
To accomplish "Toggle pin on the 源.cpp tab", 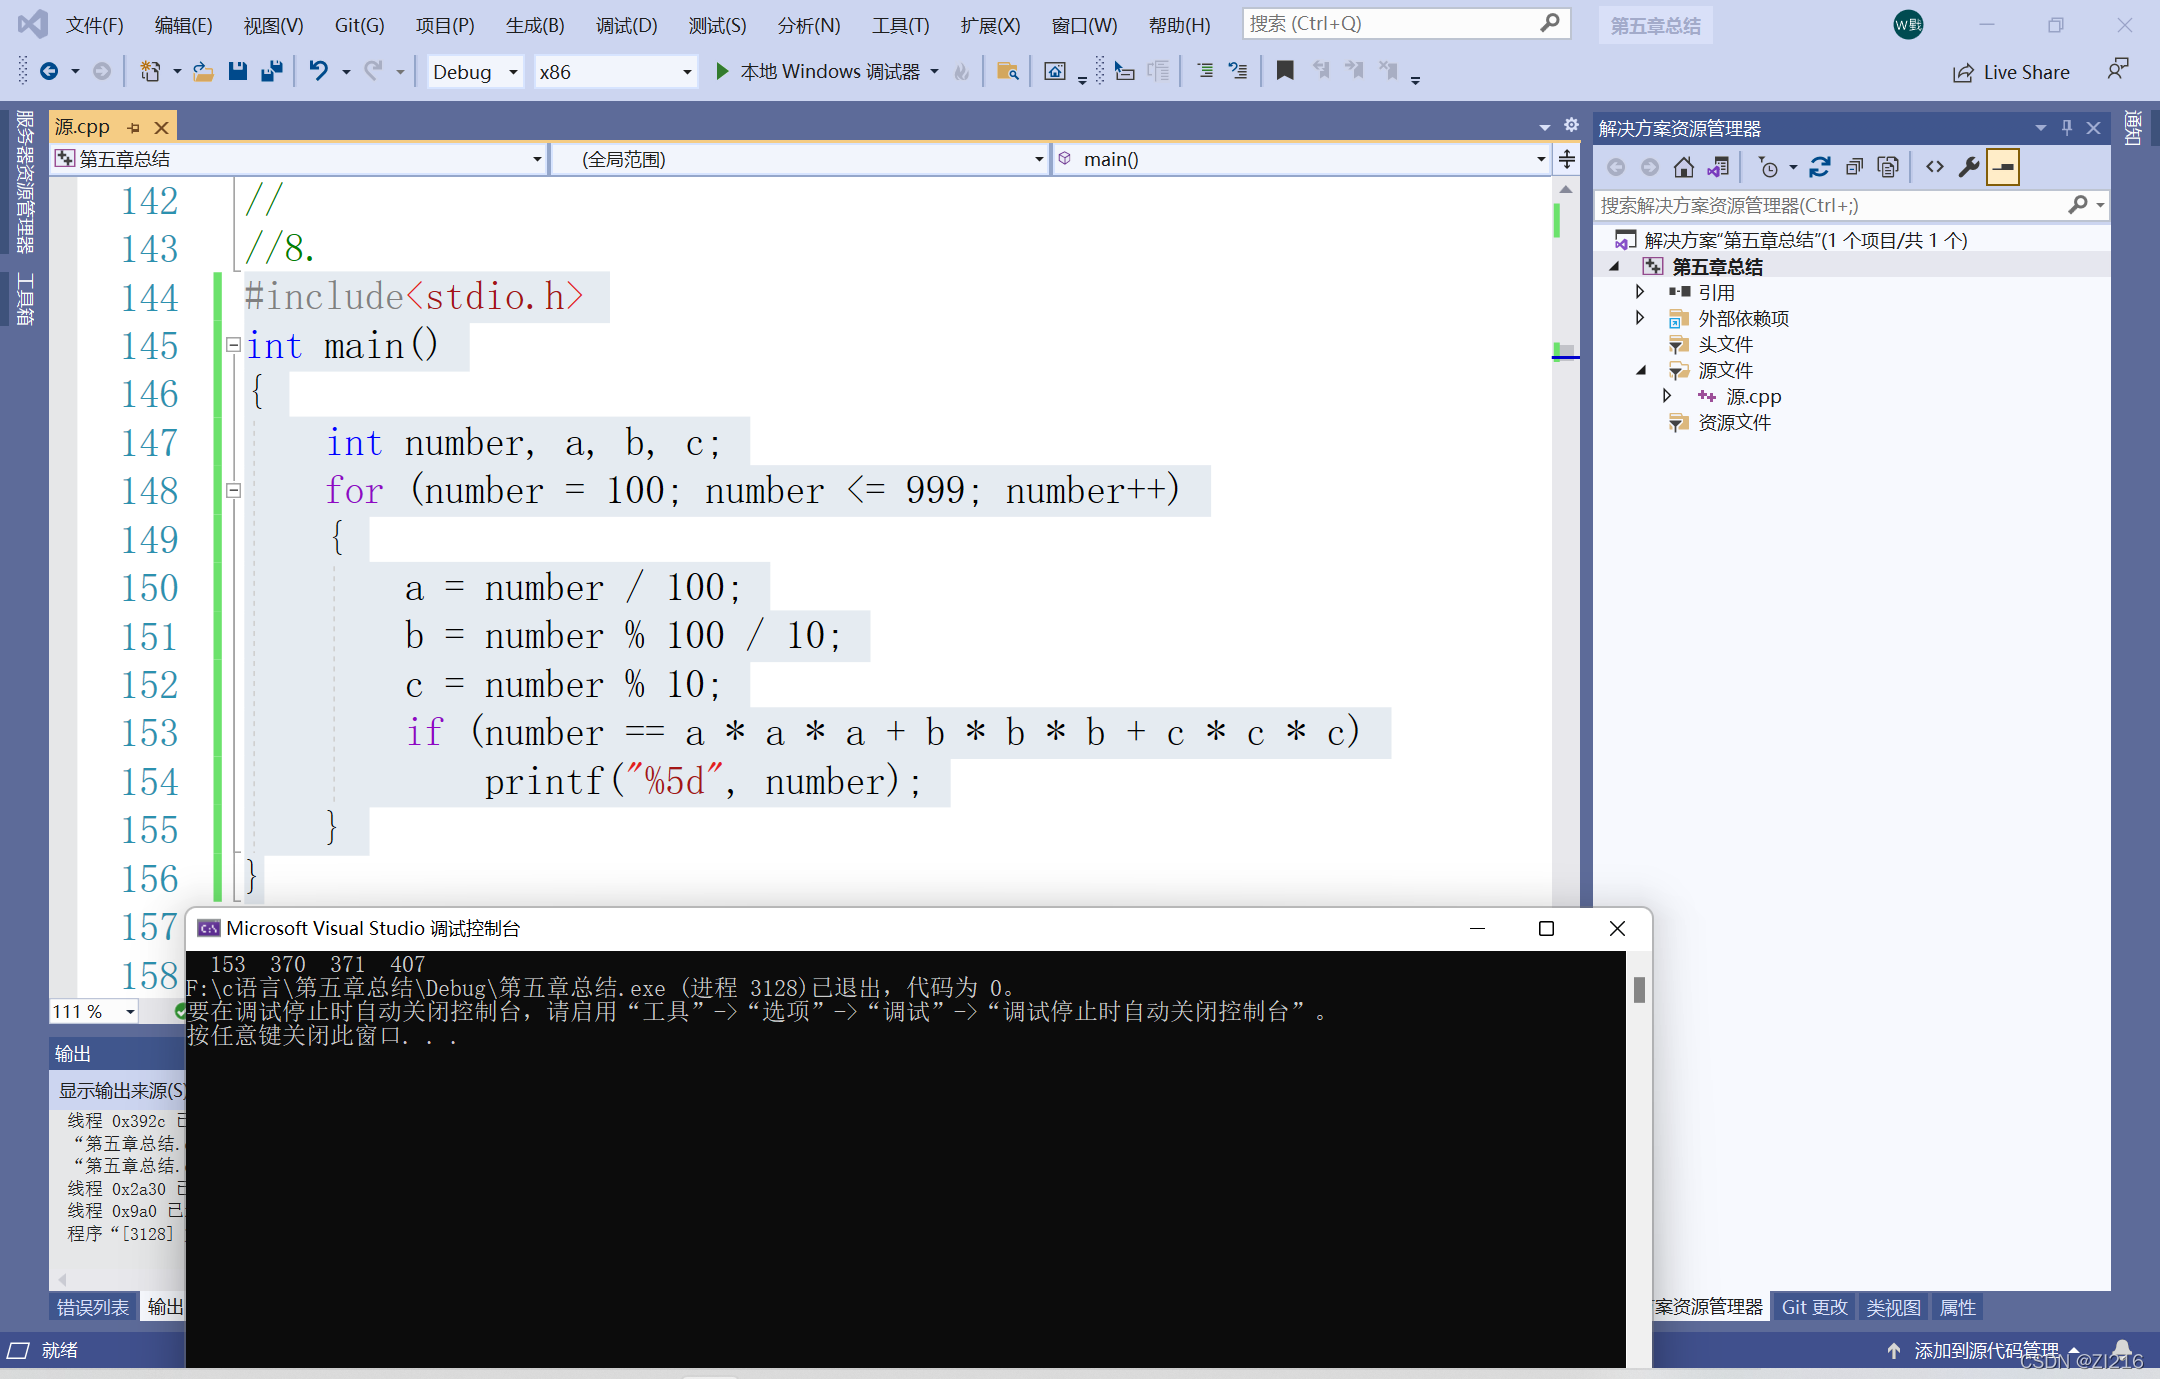I will tap(133, 127).
